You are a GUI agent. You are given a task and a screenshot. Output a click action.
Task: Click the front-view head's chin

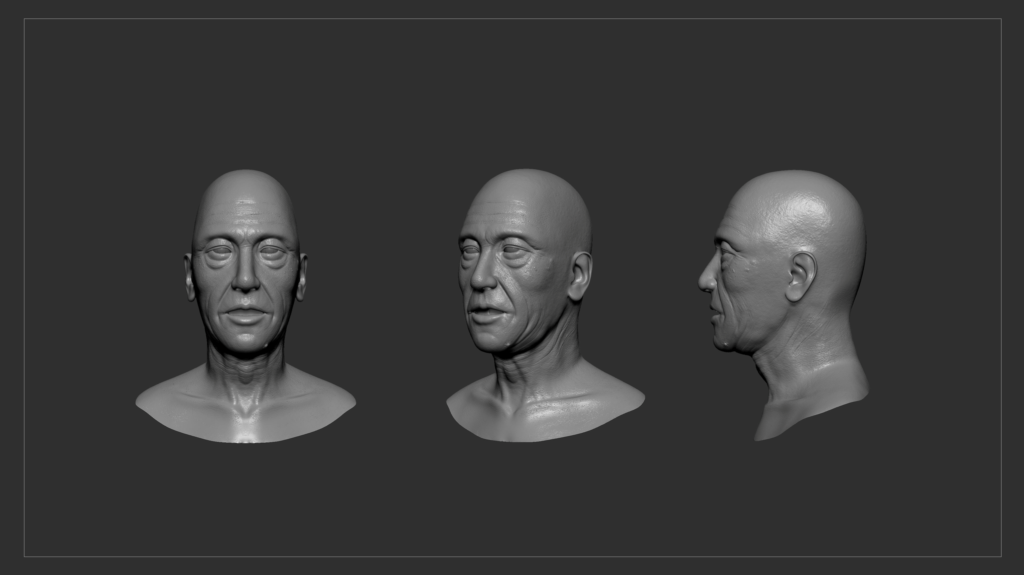pos(245,342)
